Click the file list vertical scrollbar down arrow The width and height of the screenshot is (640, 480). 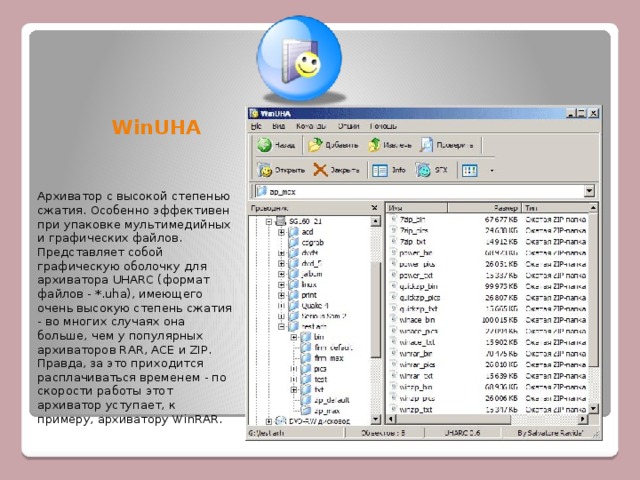[594, 408]
